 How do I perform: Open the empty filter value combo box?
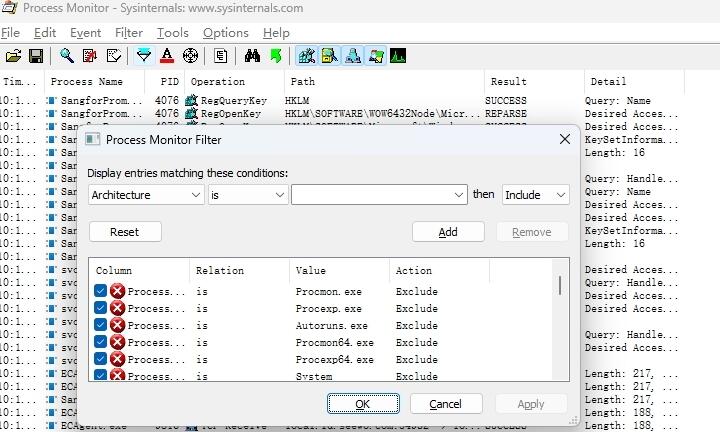point(379,195)
